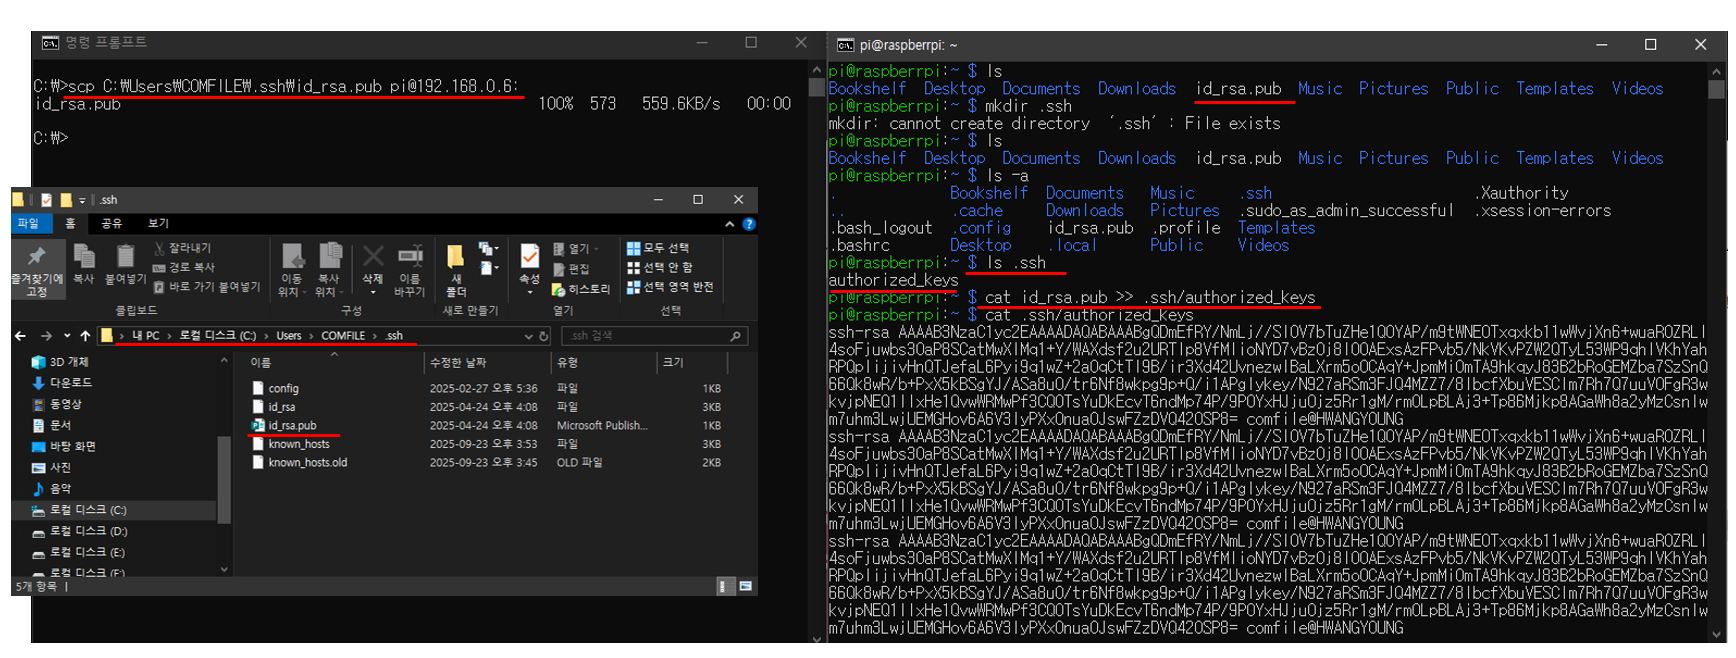
Task: Open the 보기 (View) ribbon tab
Action: (158, 223)
